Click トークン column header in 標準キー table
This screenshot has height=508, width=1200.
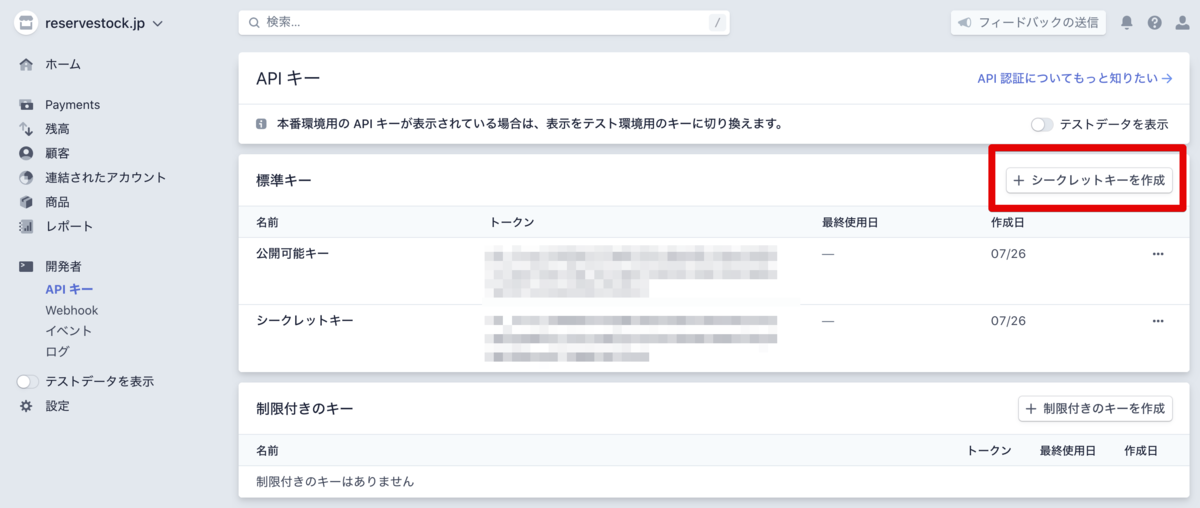click(x=512, y=222)
